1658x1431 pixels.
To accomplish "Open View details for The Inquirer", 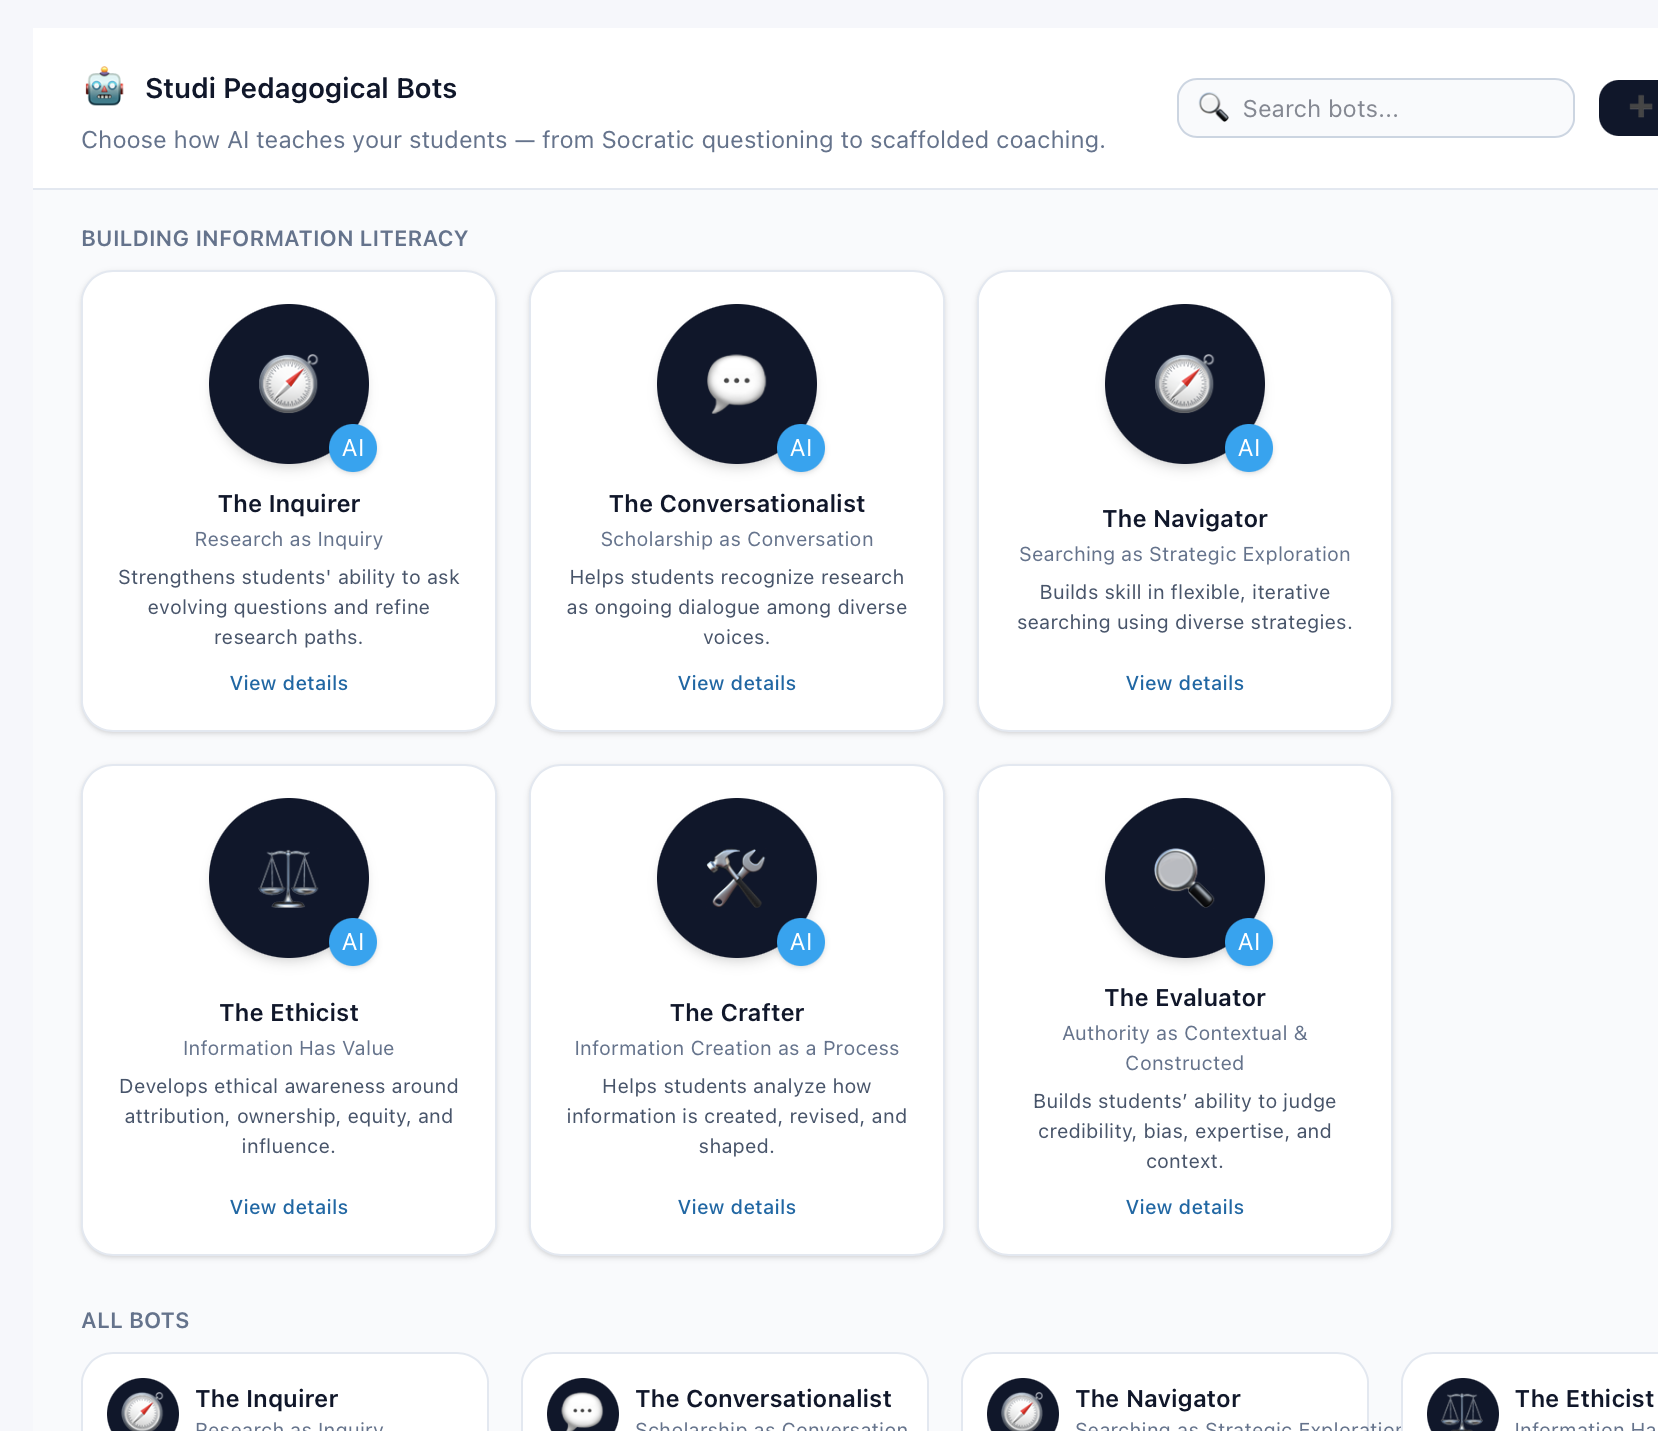I will pyautogui.click(x=288, y=683).
